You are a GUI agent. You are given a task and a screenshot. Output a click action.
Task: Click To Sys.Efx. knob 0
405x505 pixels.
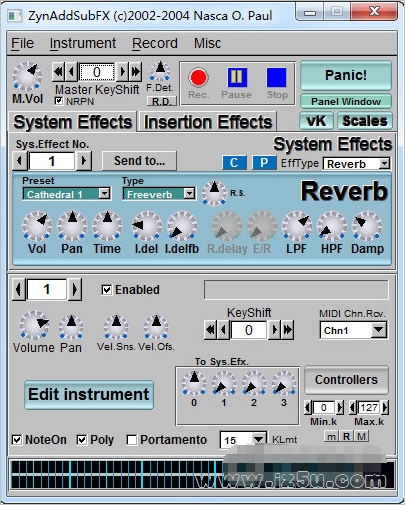pyautogui.click(x=194, y=383)
